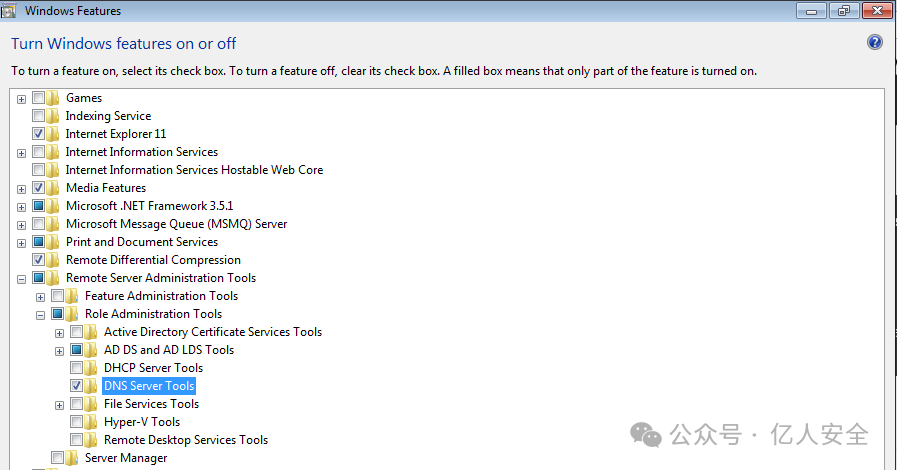Collapse the Role Administration Tools node
This screenshot has height=470, width=897.
[40, 315]
